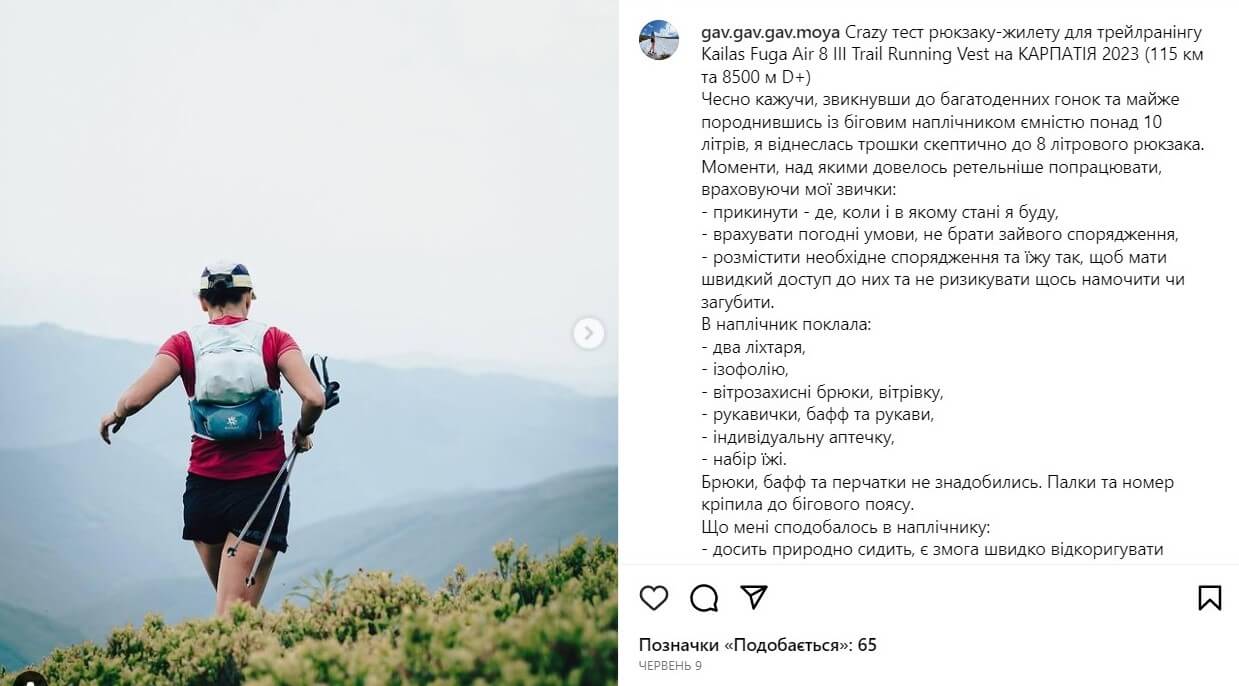Open the post date ЧЕРВЕНЬ 9
The image size is (1239, 686).
pyautogui.click(x=670, y=666)
